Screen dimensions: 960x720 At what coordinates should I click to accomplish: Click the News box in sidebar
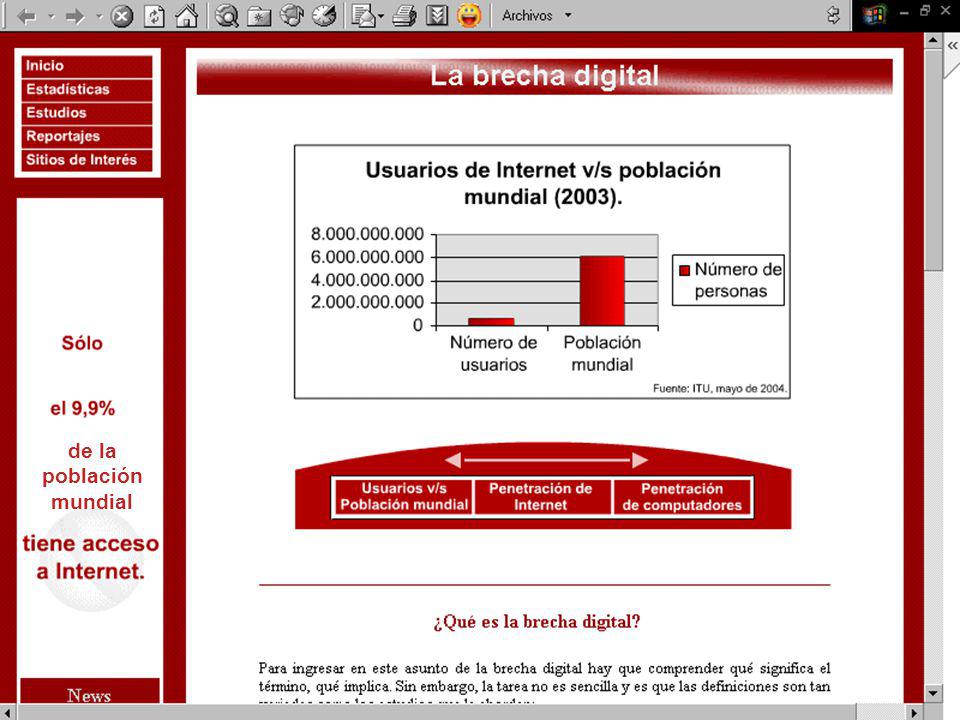tap(89, 692)
